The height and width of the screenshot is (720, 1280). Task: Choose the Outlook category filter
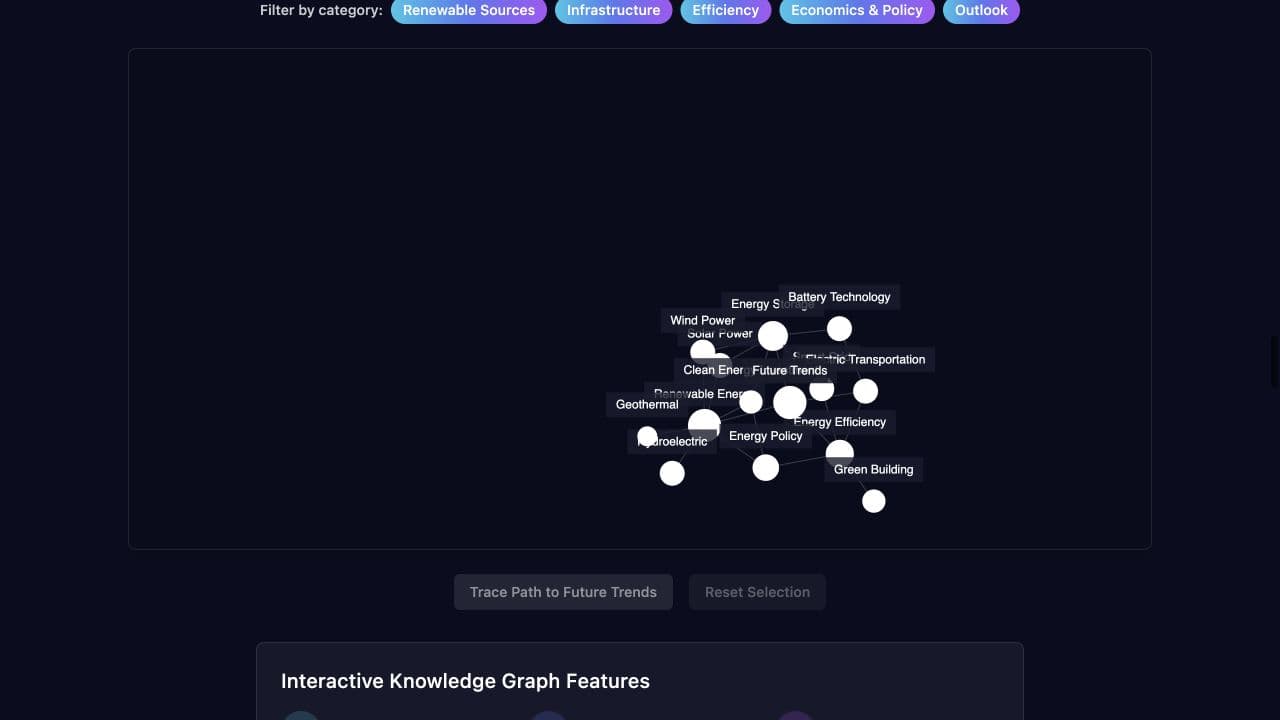click(981, 10)
